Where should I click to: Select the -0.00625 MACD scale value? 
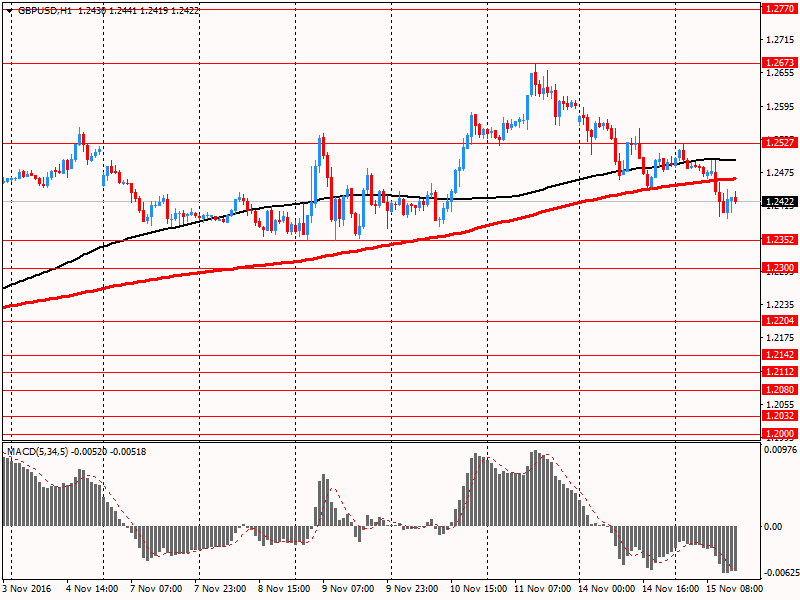780,573
